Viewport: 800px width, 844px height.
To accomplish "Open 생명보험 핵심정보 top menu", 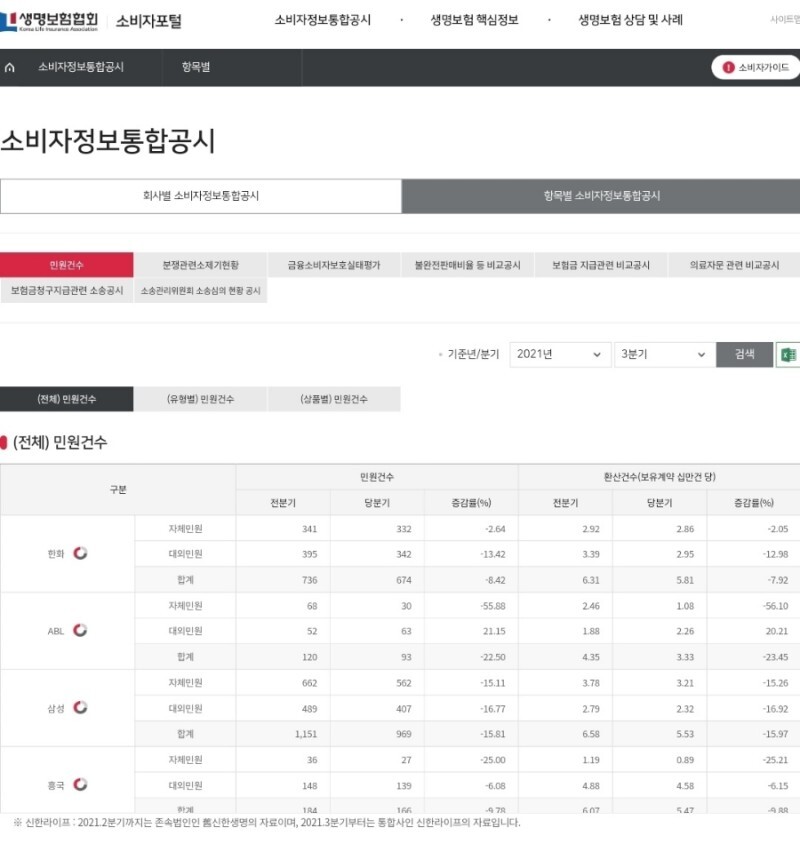I will click(474, 20).
